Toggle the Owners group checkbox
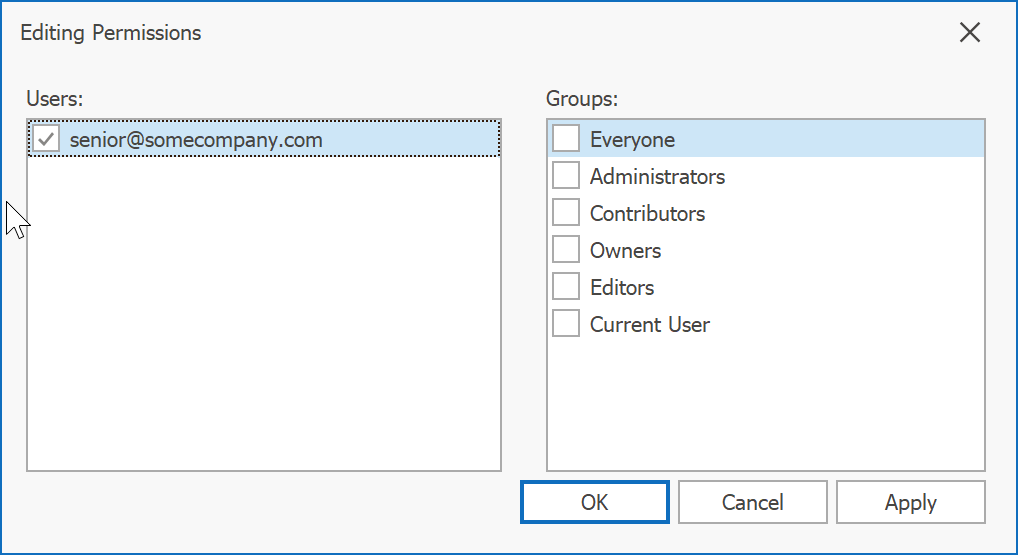 tap(566, 250)
